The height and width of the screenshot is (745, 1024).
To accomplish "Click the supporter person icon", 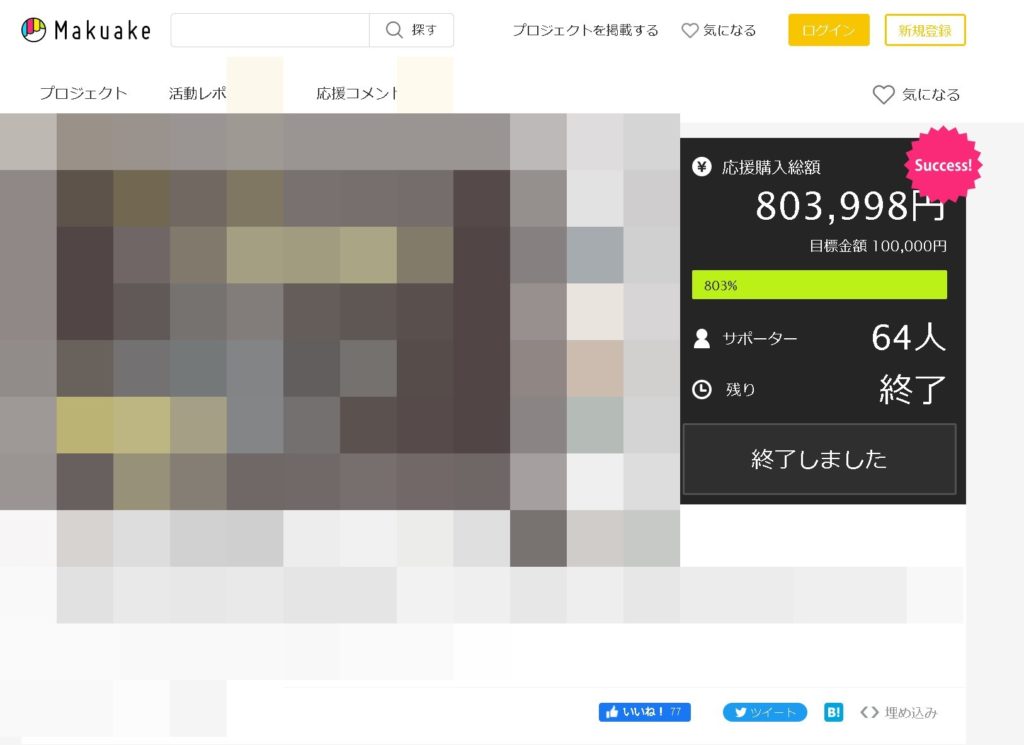I will [x=702, y=338].
